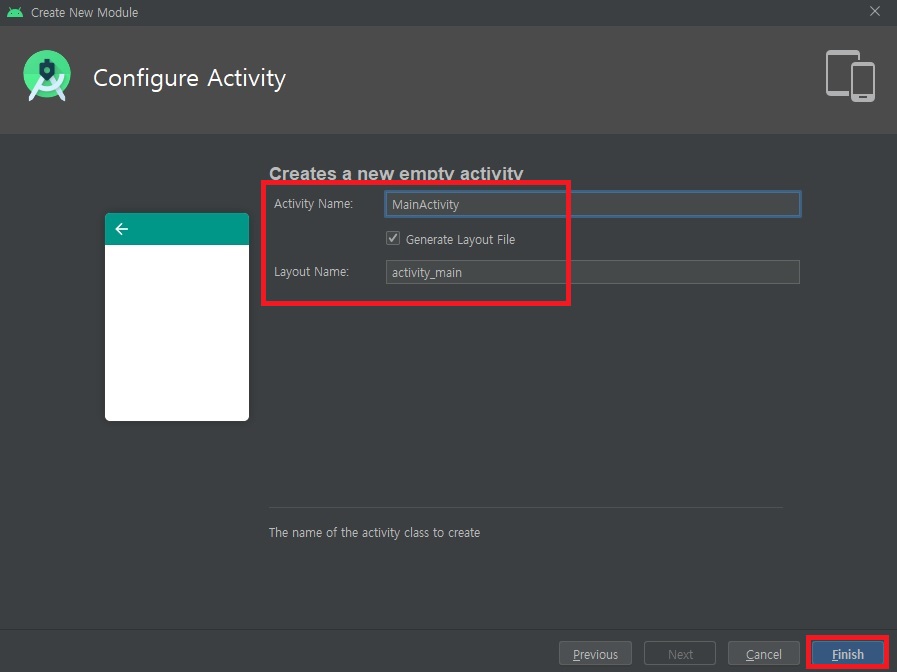Click the back arrow in activity preview
The height and width of the screenshot is (672, 897).
coord(121,229)
